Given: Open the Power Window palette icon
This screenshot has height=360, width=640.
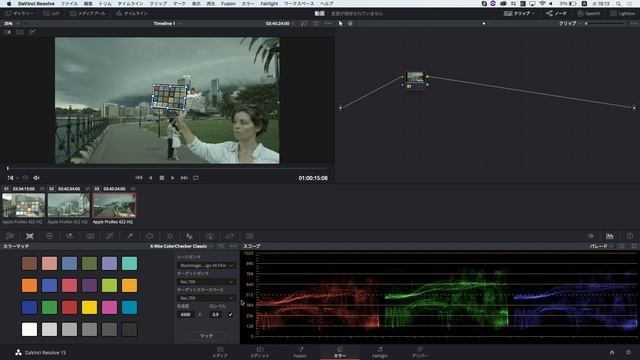Looking at the screenshot, I should pyautogui.click(x=150, y=236).
